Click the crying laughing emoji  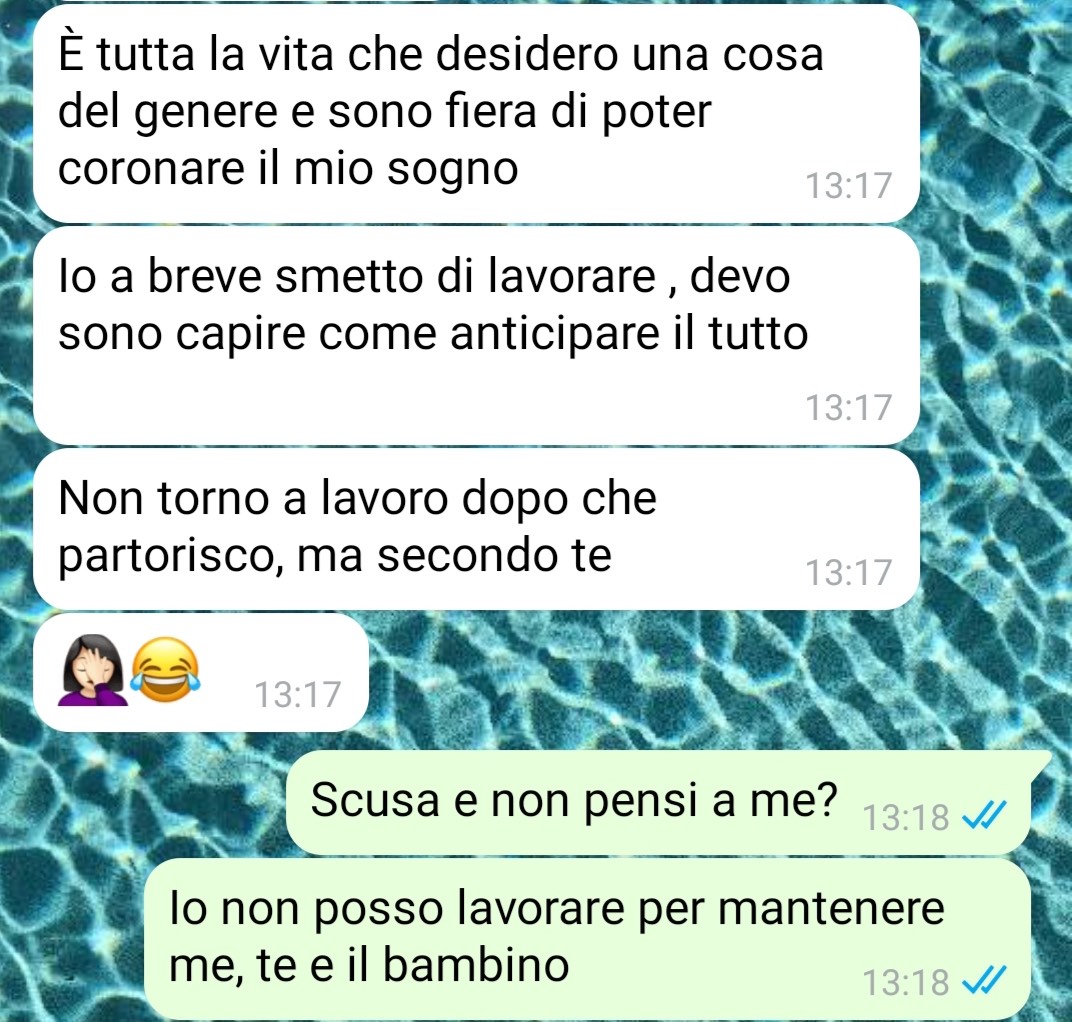click(x=165, y=669)
